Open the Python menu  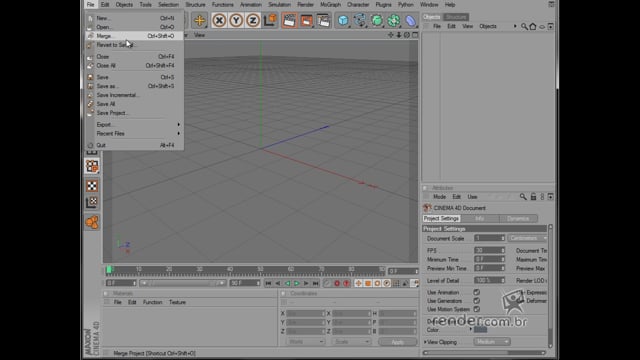point(405,4)
